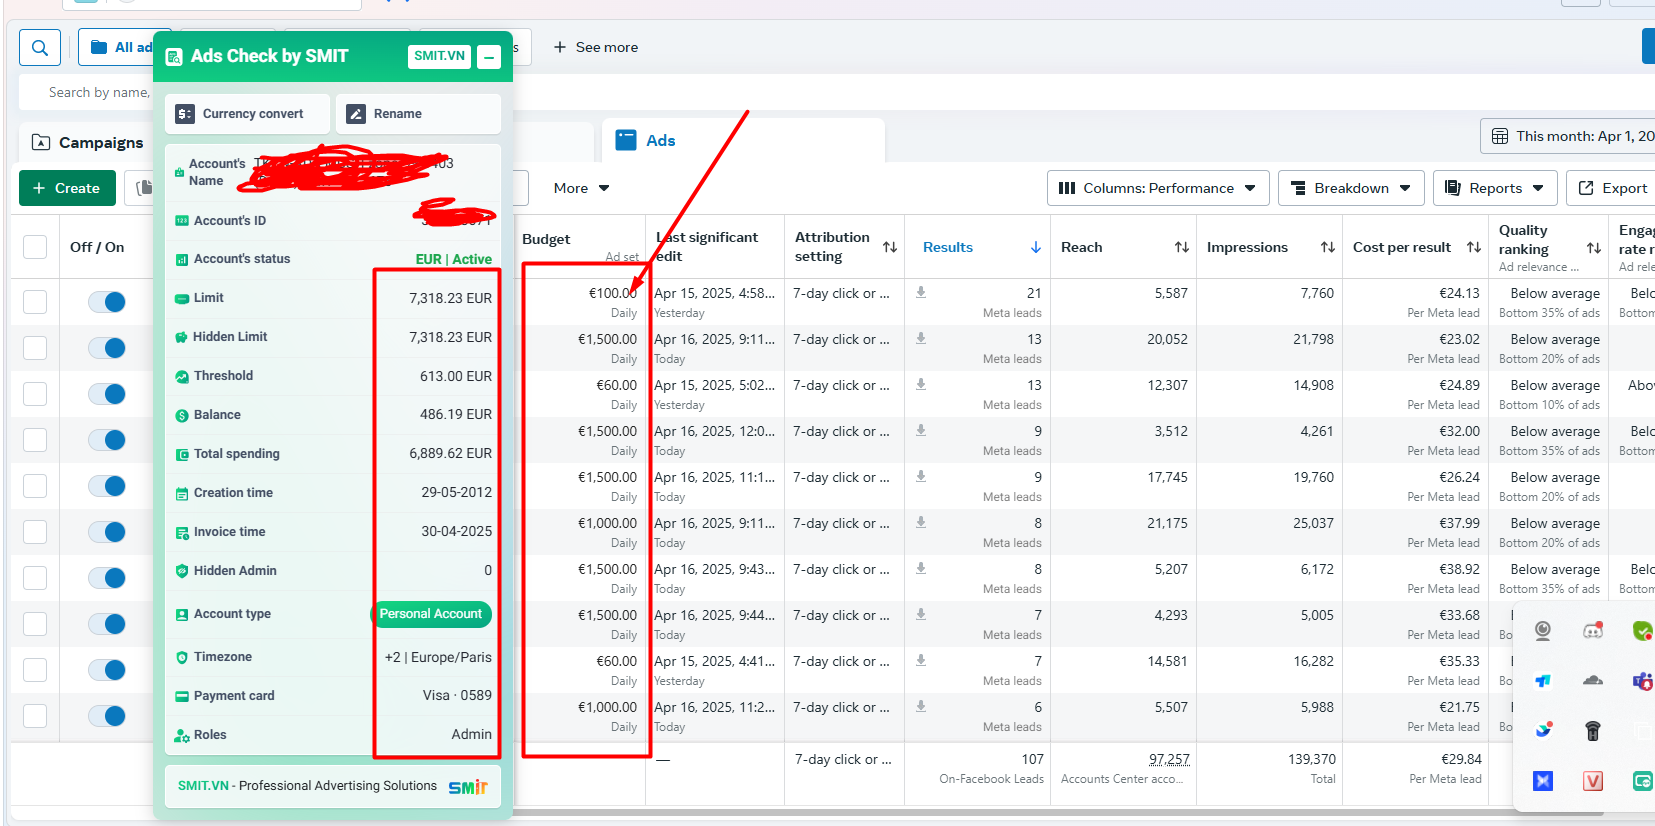Sort the Reach column using its arrows
Screen dimensions: 1655x826
tap(1182, 247)
